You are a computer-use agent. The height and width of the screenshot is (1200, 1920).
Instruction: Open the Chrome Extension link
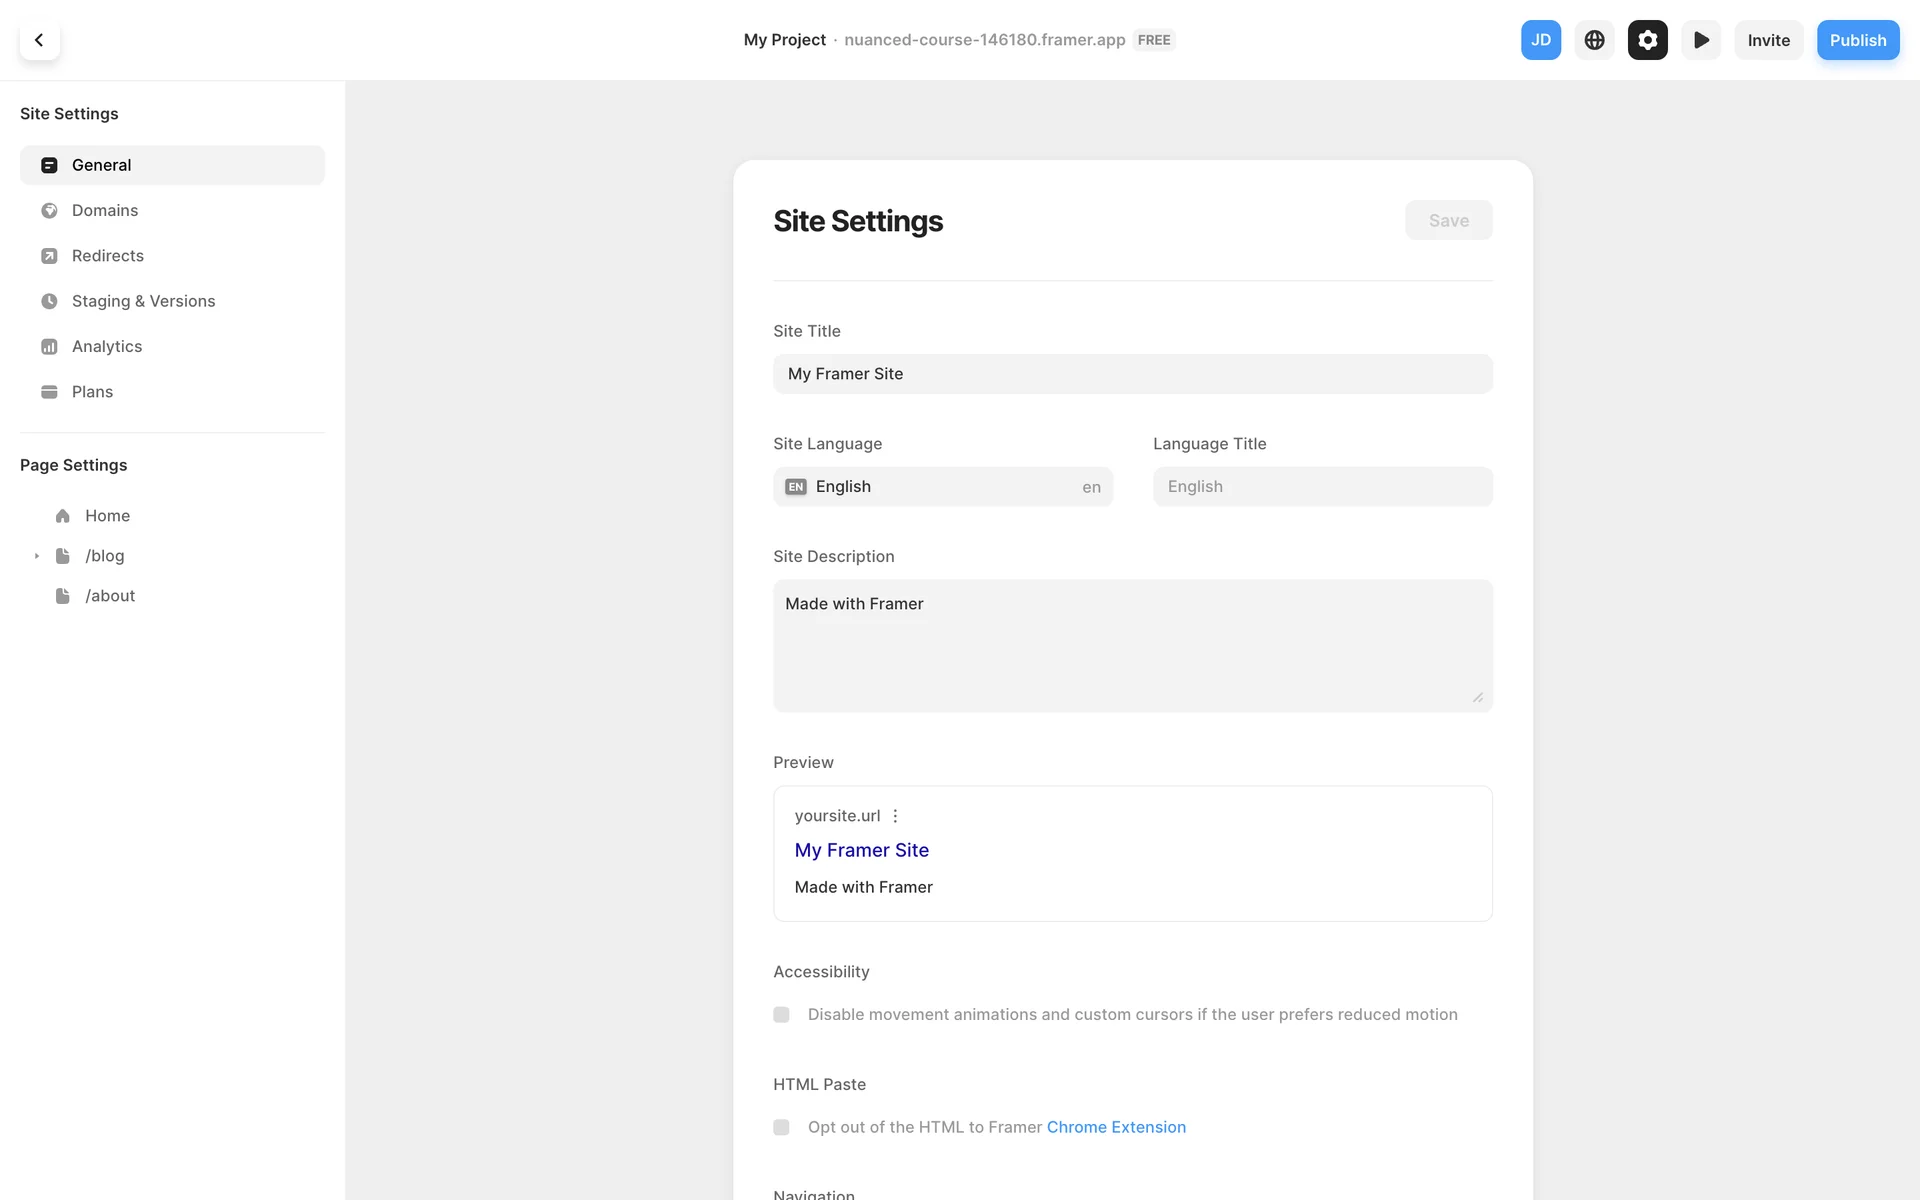tap(1116, 1127)
